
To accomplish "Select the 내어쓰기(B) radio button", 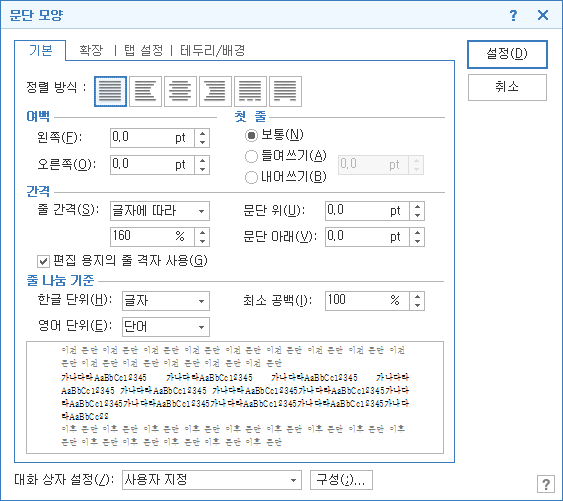I will 251,177.
